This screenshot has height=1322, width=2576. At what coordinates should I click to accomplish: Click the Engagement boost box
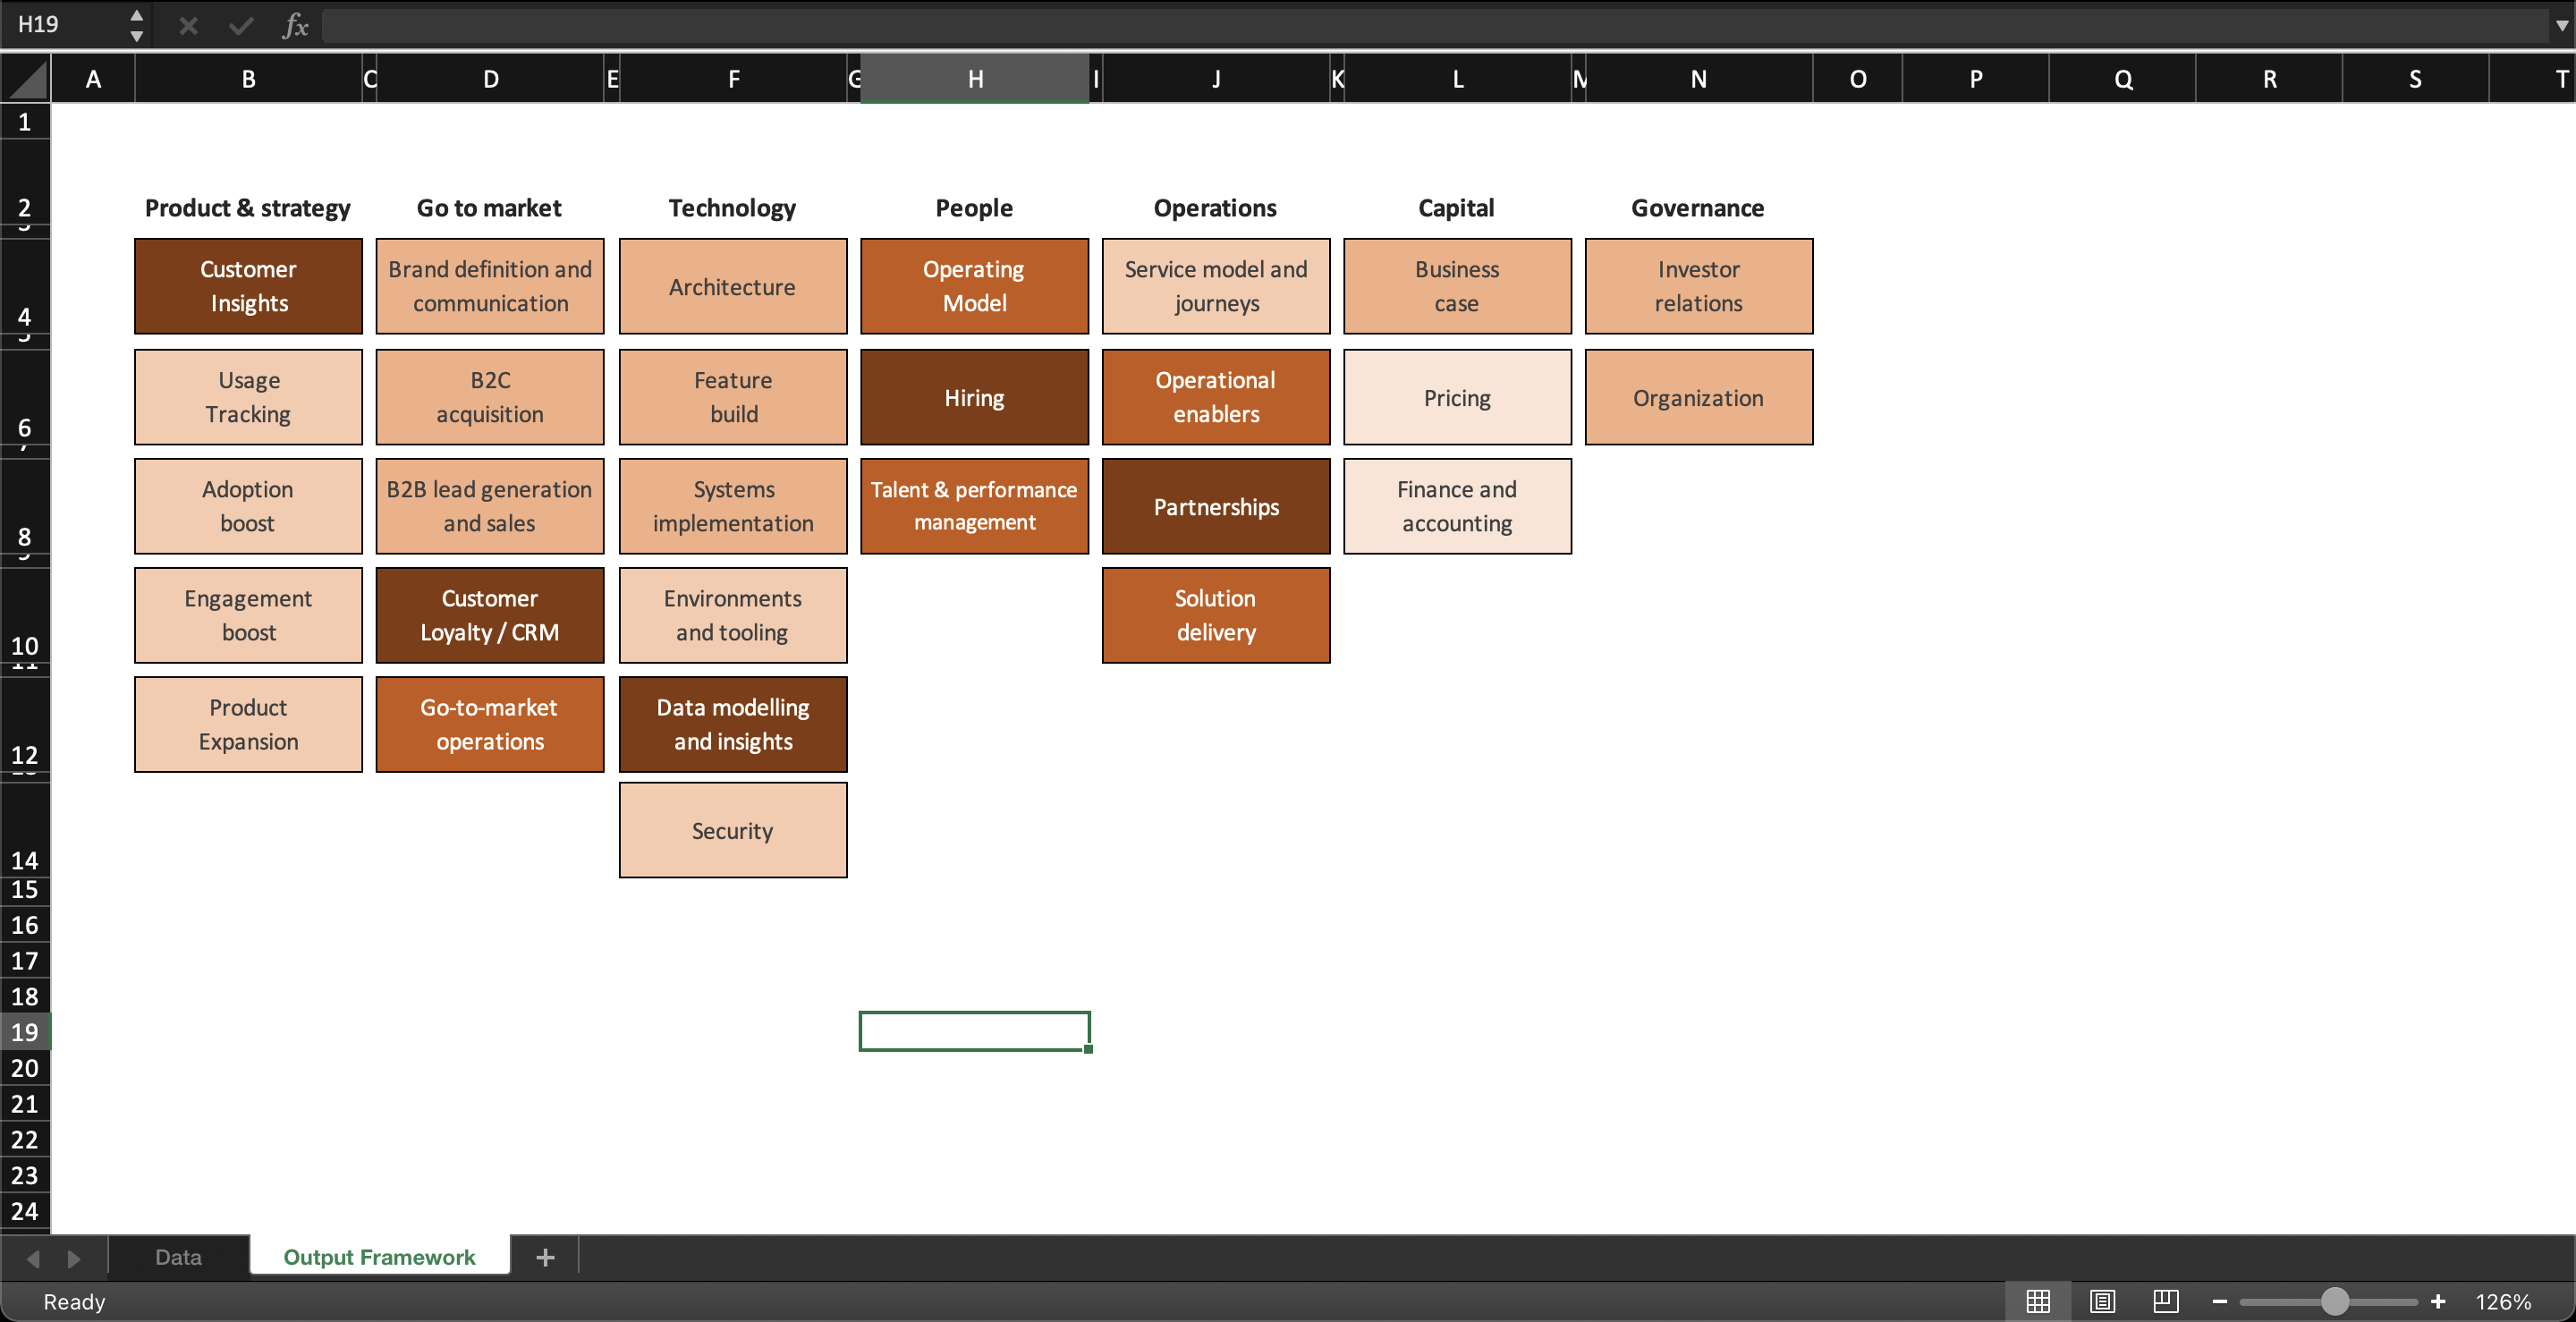[x=248, y=615]
